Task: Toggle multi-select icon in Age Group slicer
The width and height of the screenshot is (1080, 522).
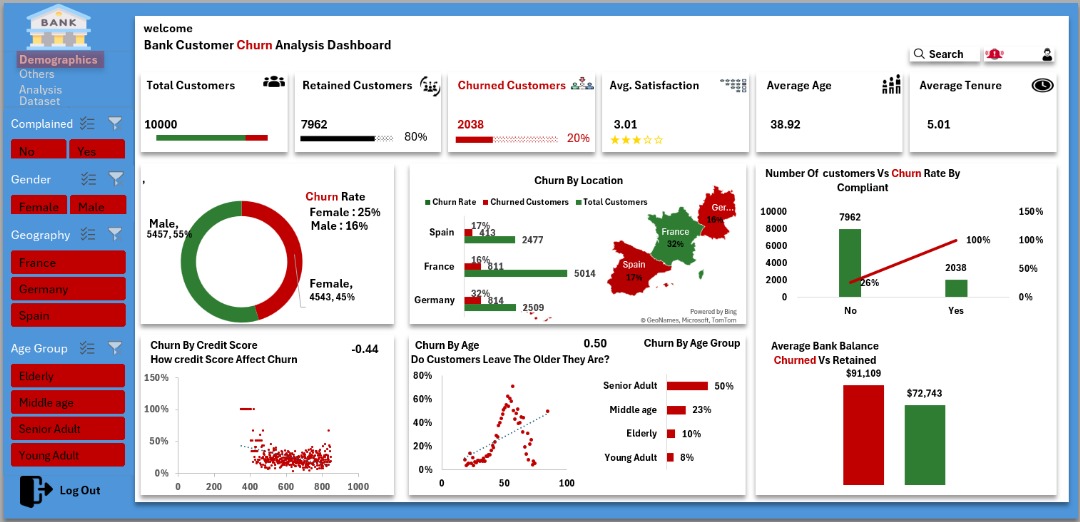Action: pyautogui.click(x=87, y=348)
